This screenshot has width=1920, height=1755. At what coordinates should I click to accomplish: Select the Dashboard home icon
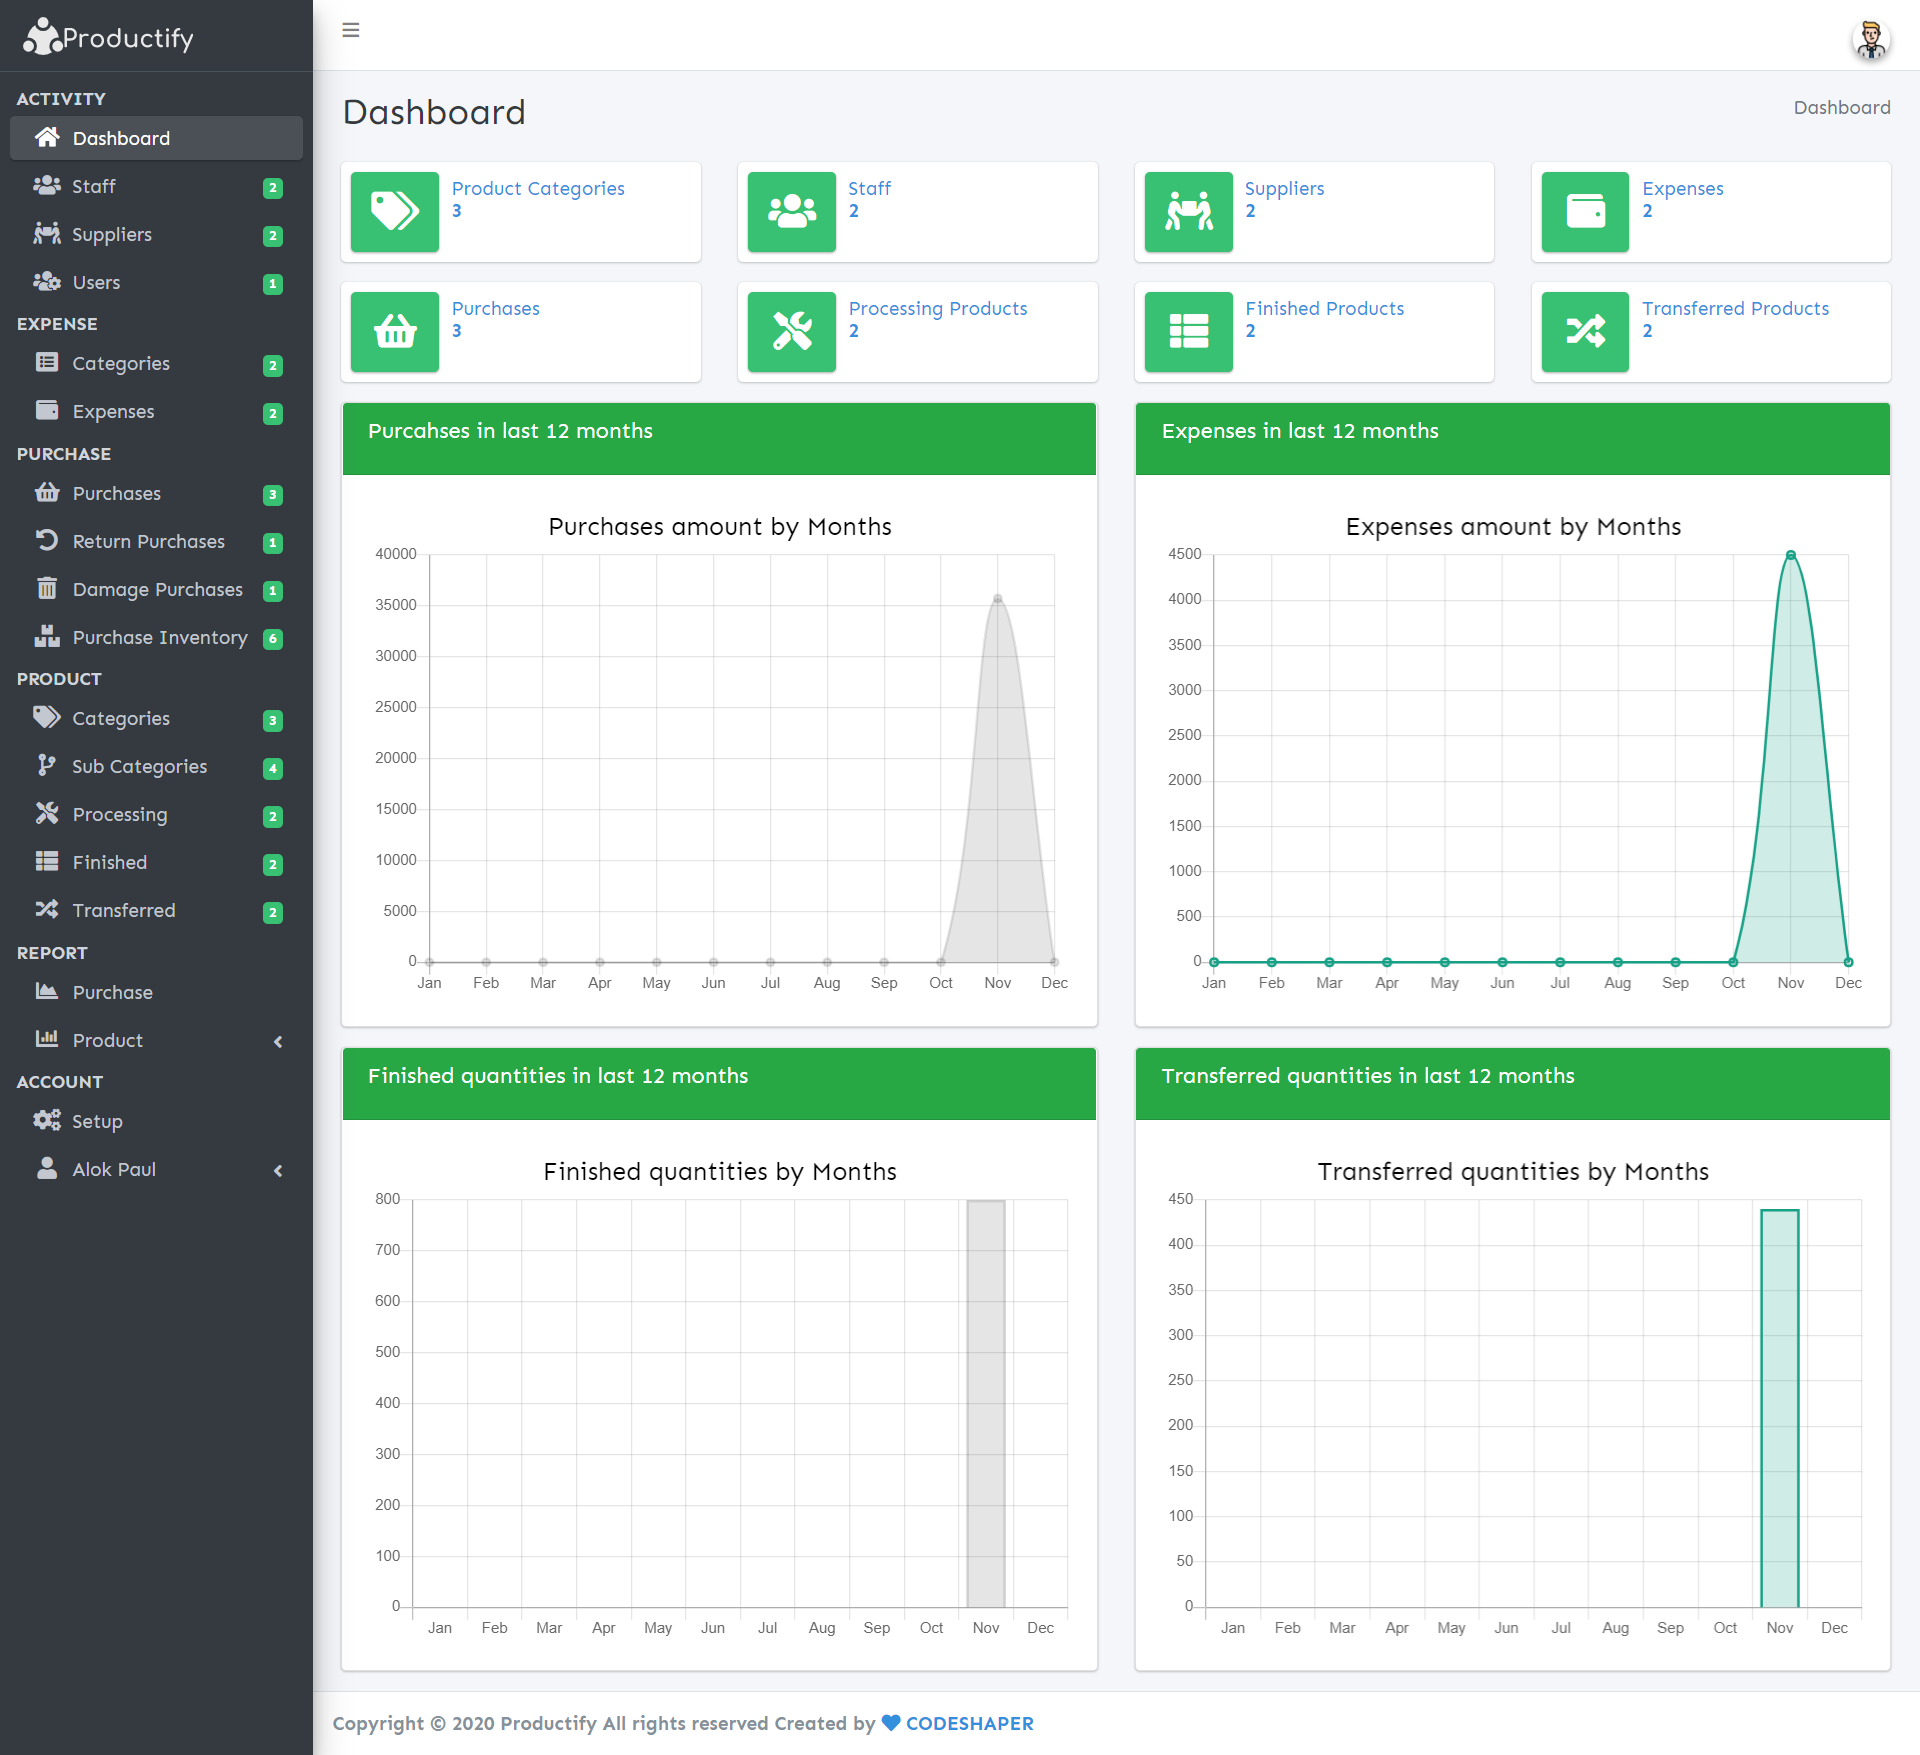[x=47, y=138]
